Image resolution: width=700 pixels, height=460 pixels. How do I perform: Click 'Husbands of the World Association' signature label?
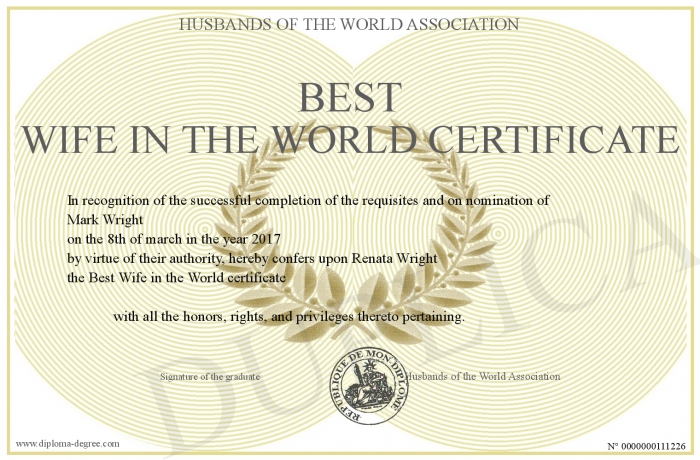click(484, 376)
